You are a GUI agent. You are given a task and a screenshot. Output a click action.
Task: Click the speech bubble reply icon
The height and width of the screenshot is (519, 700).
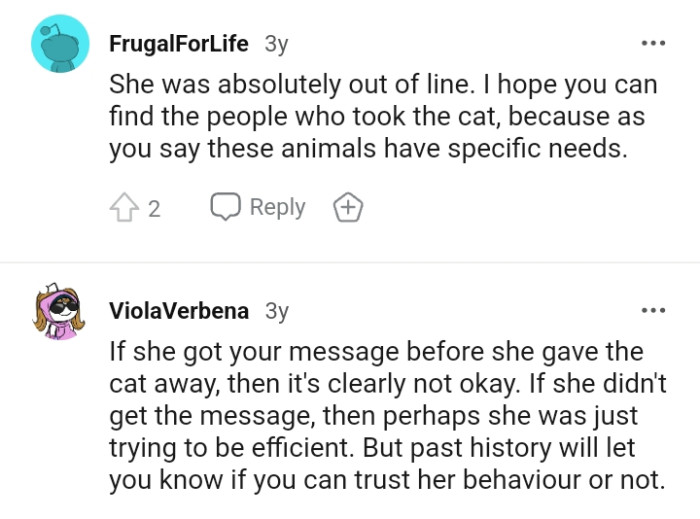pyautogui.click(x=226, y=207)
